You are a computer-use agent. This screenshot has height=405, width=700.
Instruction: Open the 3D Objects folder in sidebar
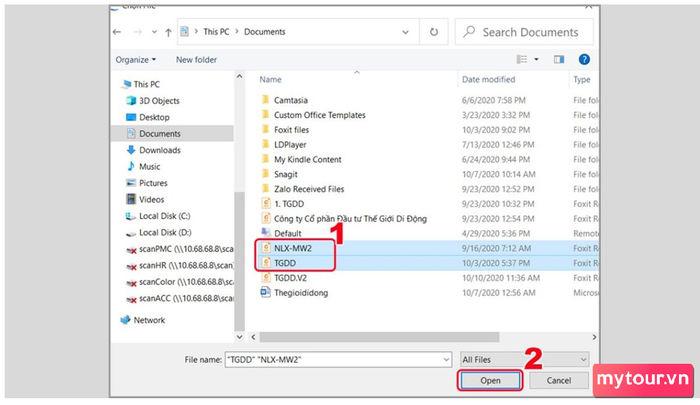[159, 101]
